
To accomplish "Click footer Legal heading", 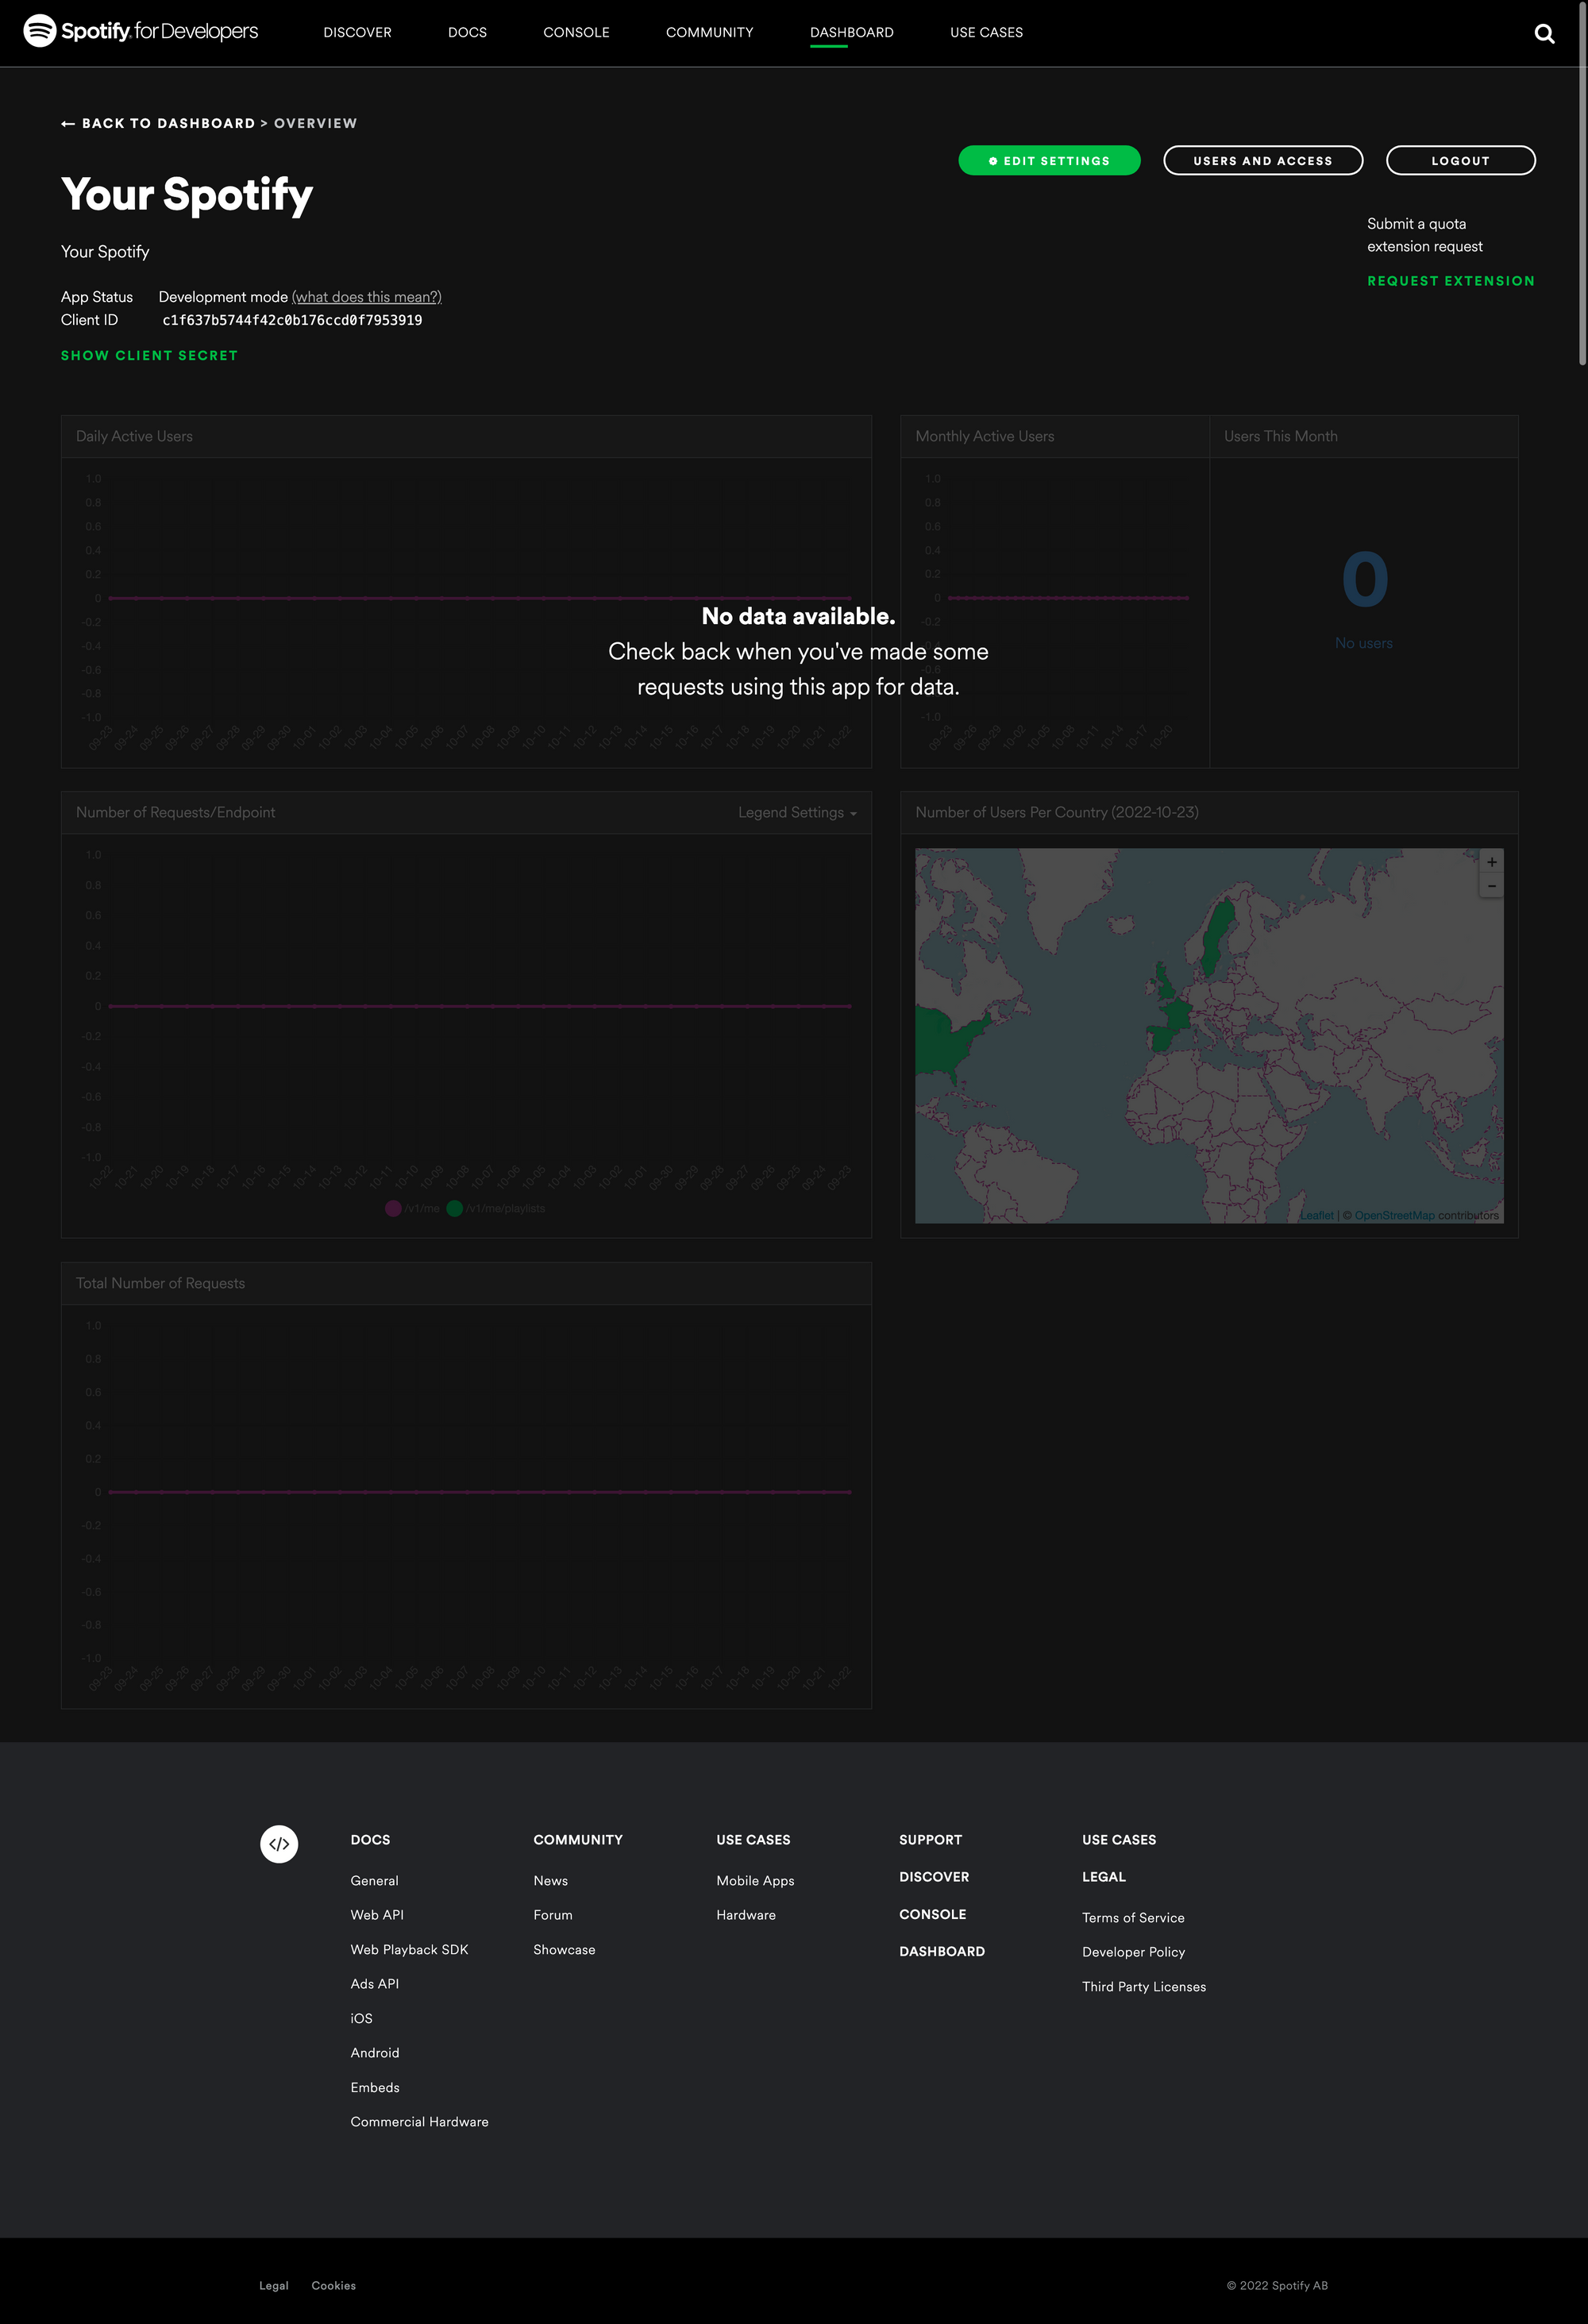I will (1104, 1877).
